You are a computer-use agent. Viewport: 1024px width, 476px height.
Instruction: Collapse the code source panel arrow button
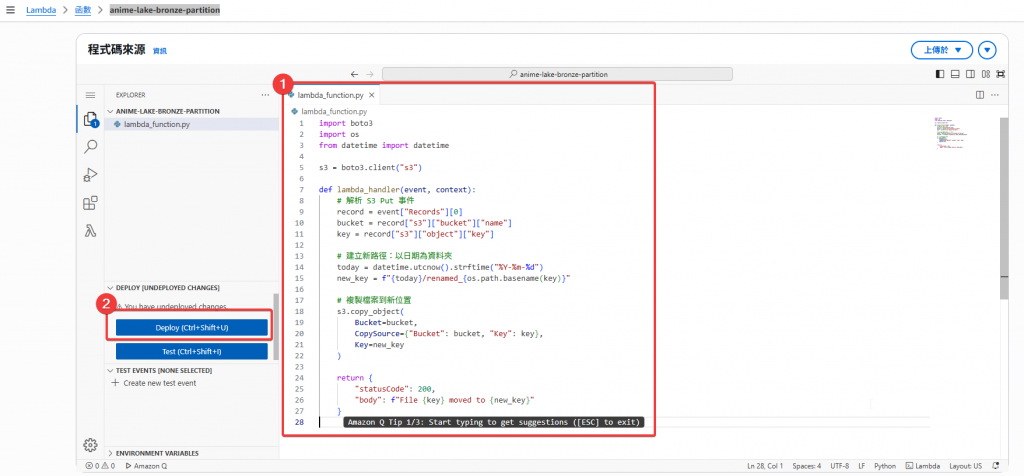(x=987, y=50)
